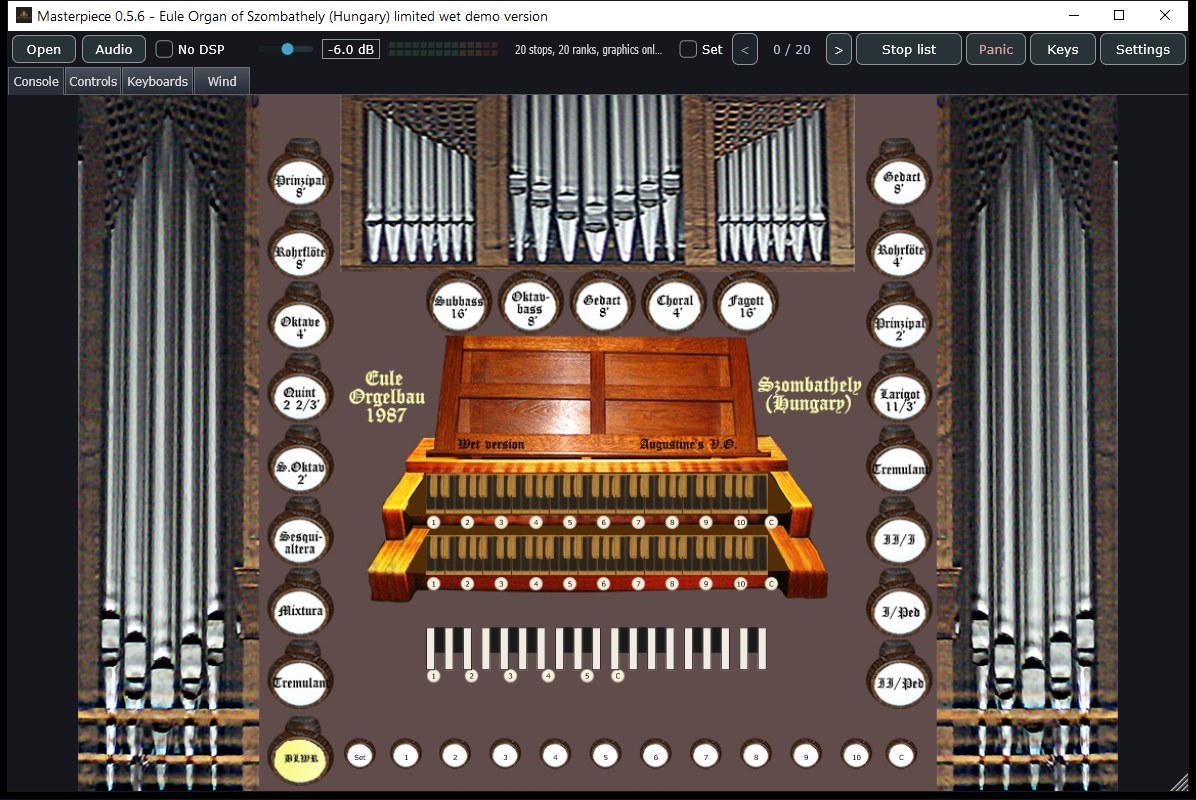Click the -6.0 dB volume field
The width and height of the screenshot is (1196, 800).
pos(351,50)
